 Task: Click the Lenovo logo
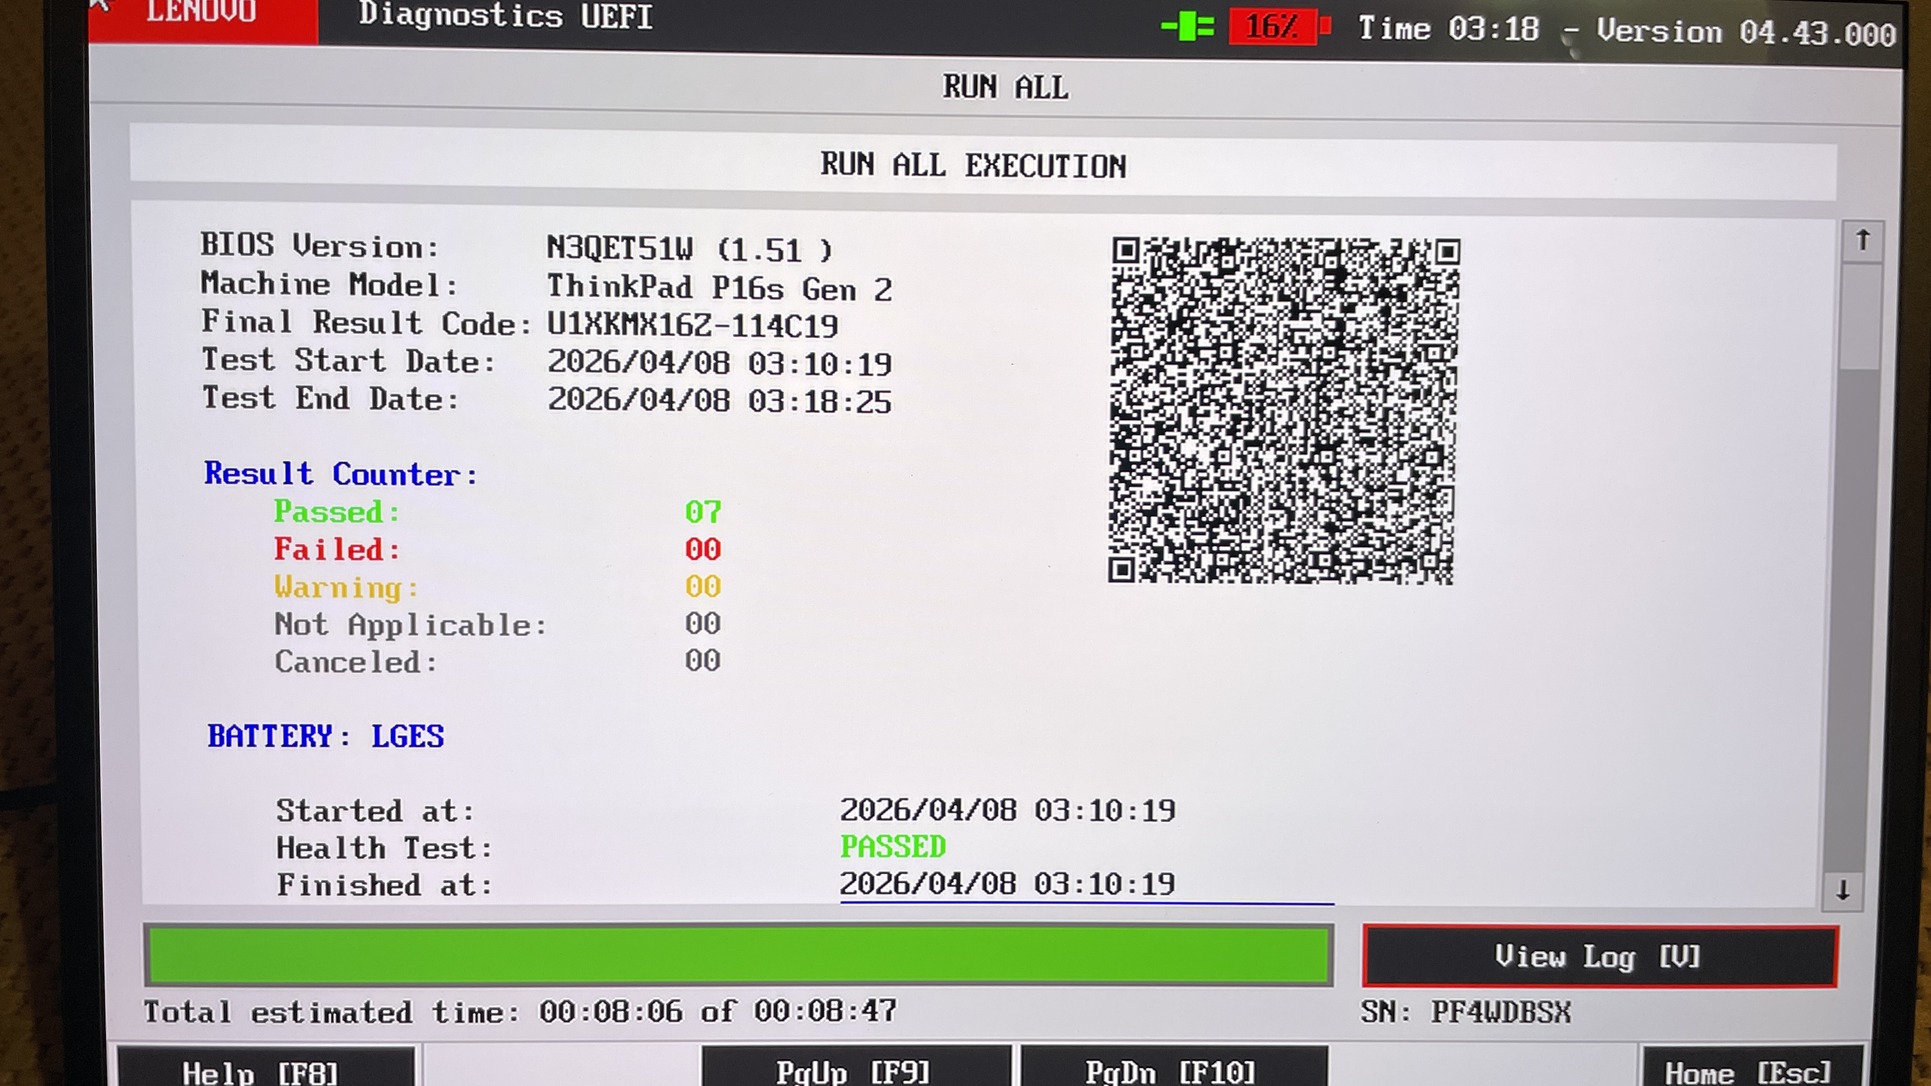click(x=202, y=15)
